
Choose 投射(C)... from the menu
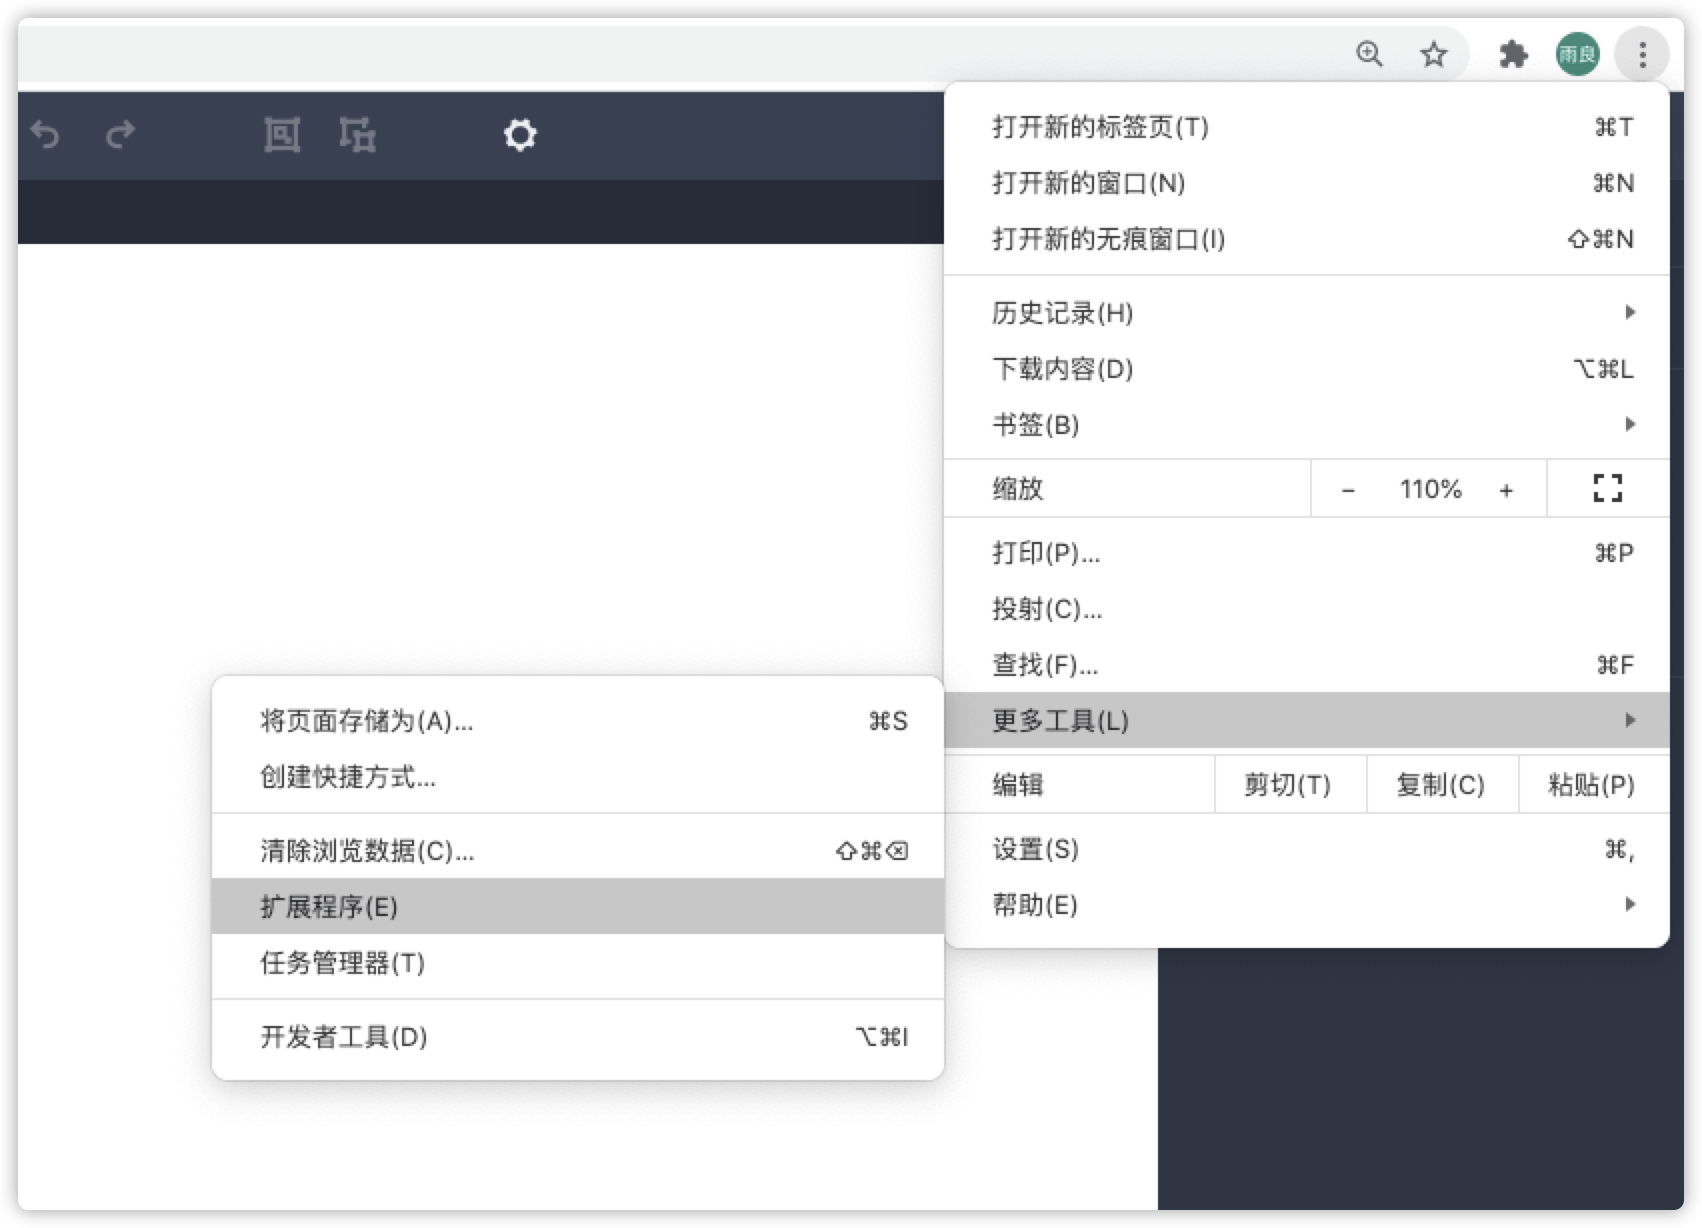(1307, 609)
